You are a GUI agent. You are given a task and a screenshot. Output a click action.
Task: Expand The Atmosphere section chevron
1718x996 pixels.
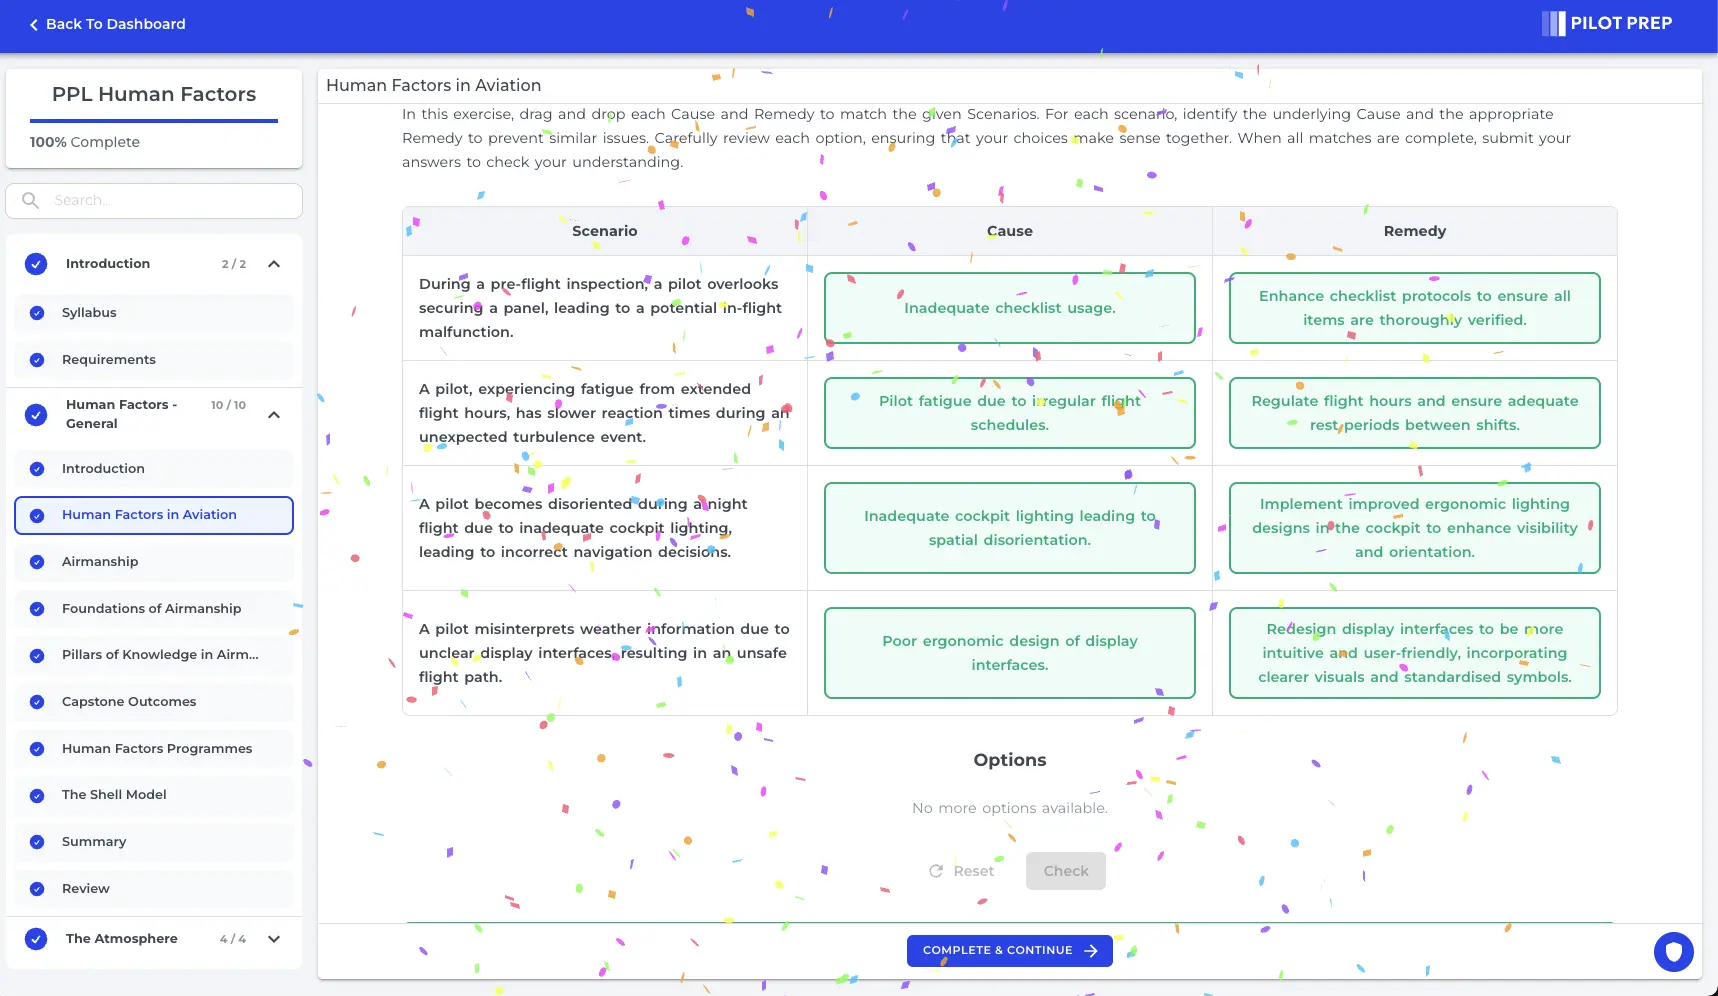point(274,939)
